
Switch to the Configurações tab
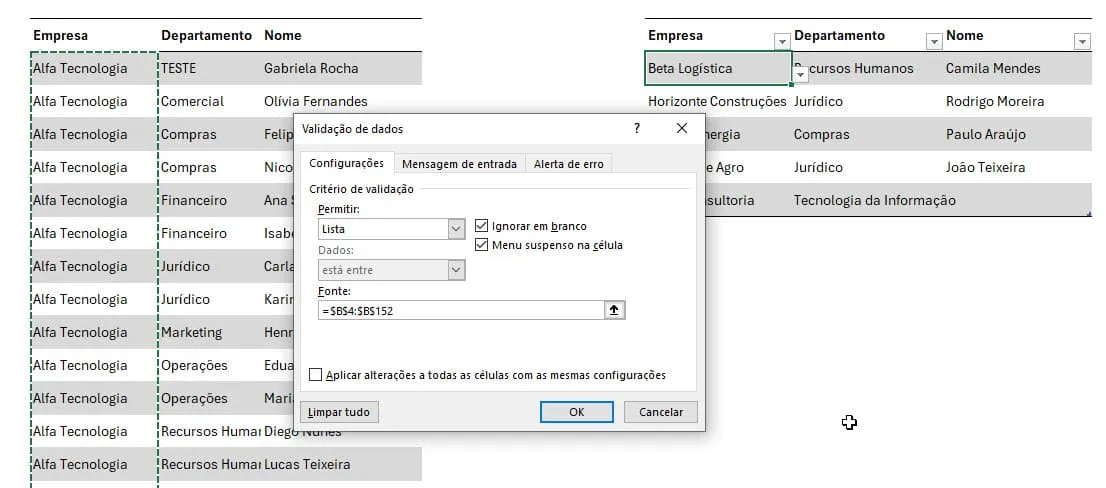coord(346,164)
